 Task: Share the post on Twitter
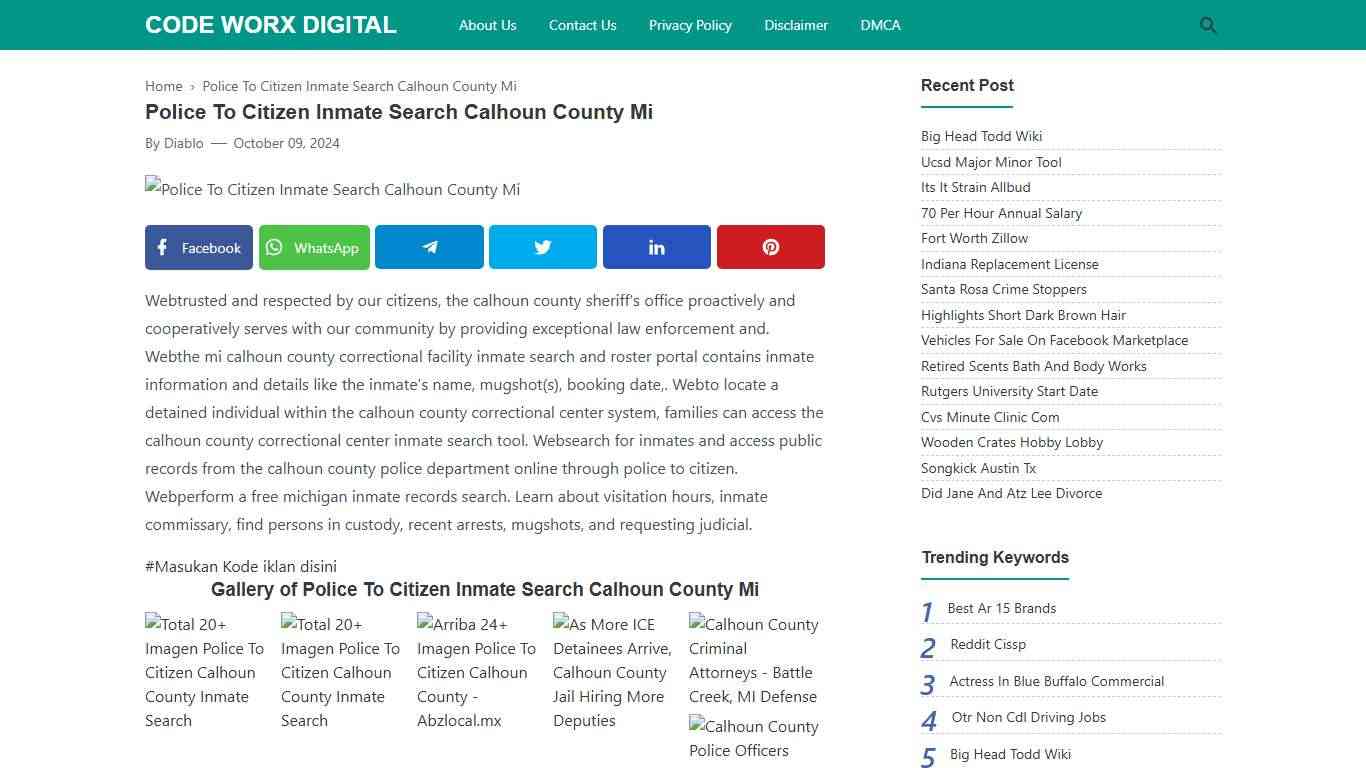pyautogui.click(x=542, y=247)
